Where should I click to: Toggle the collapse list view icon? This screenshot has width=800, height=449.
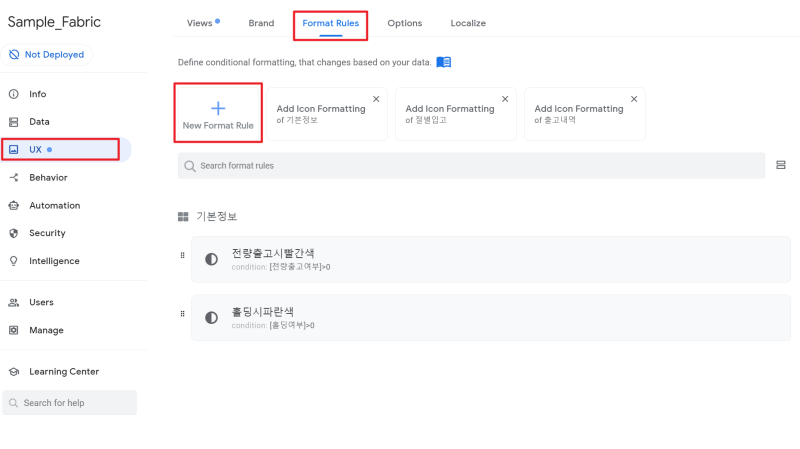[x=781, y=165]
